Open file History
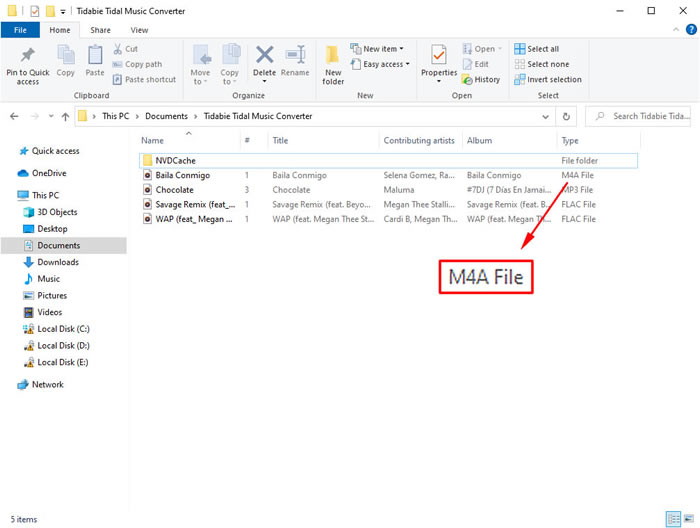This screenshot has width=700, height=528. click(x=481, y=79)
